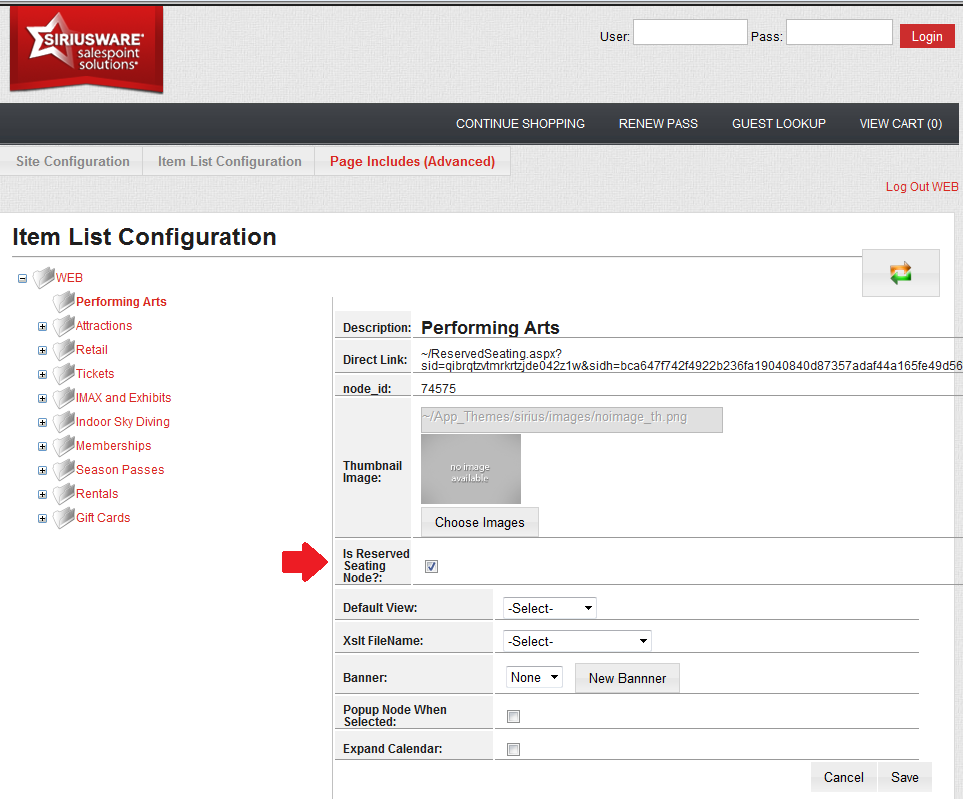Click the WEB root folder icon
Viewport: 963px width, 799px height.
(x=43, y=278)
